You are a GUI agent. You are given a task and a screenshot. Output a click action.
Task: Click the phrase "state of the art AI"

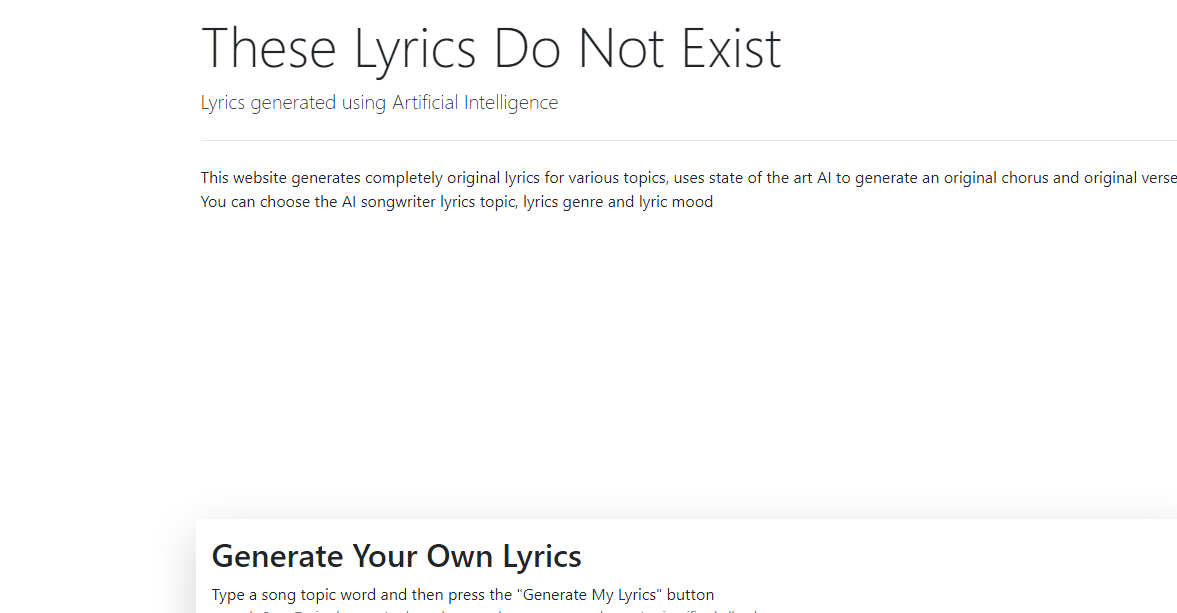(x=768, y=178)
